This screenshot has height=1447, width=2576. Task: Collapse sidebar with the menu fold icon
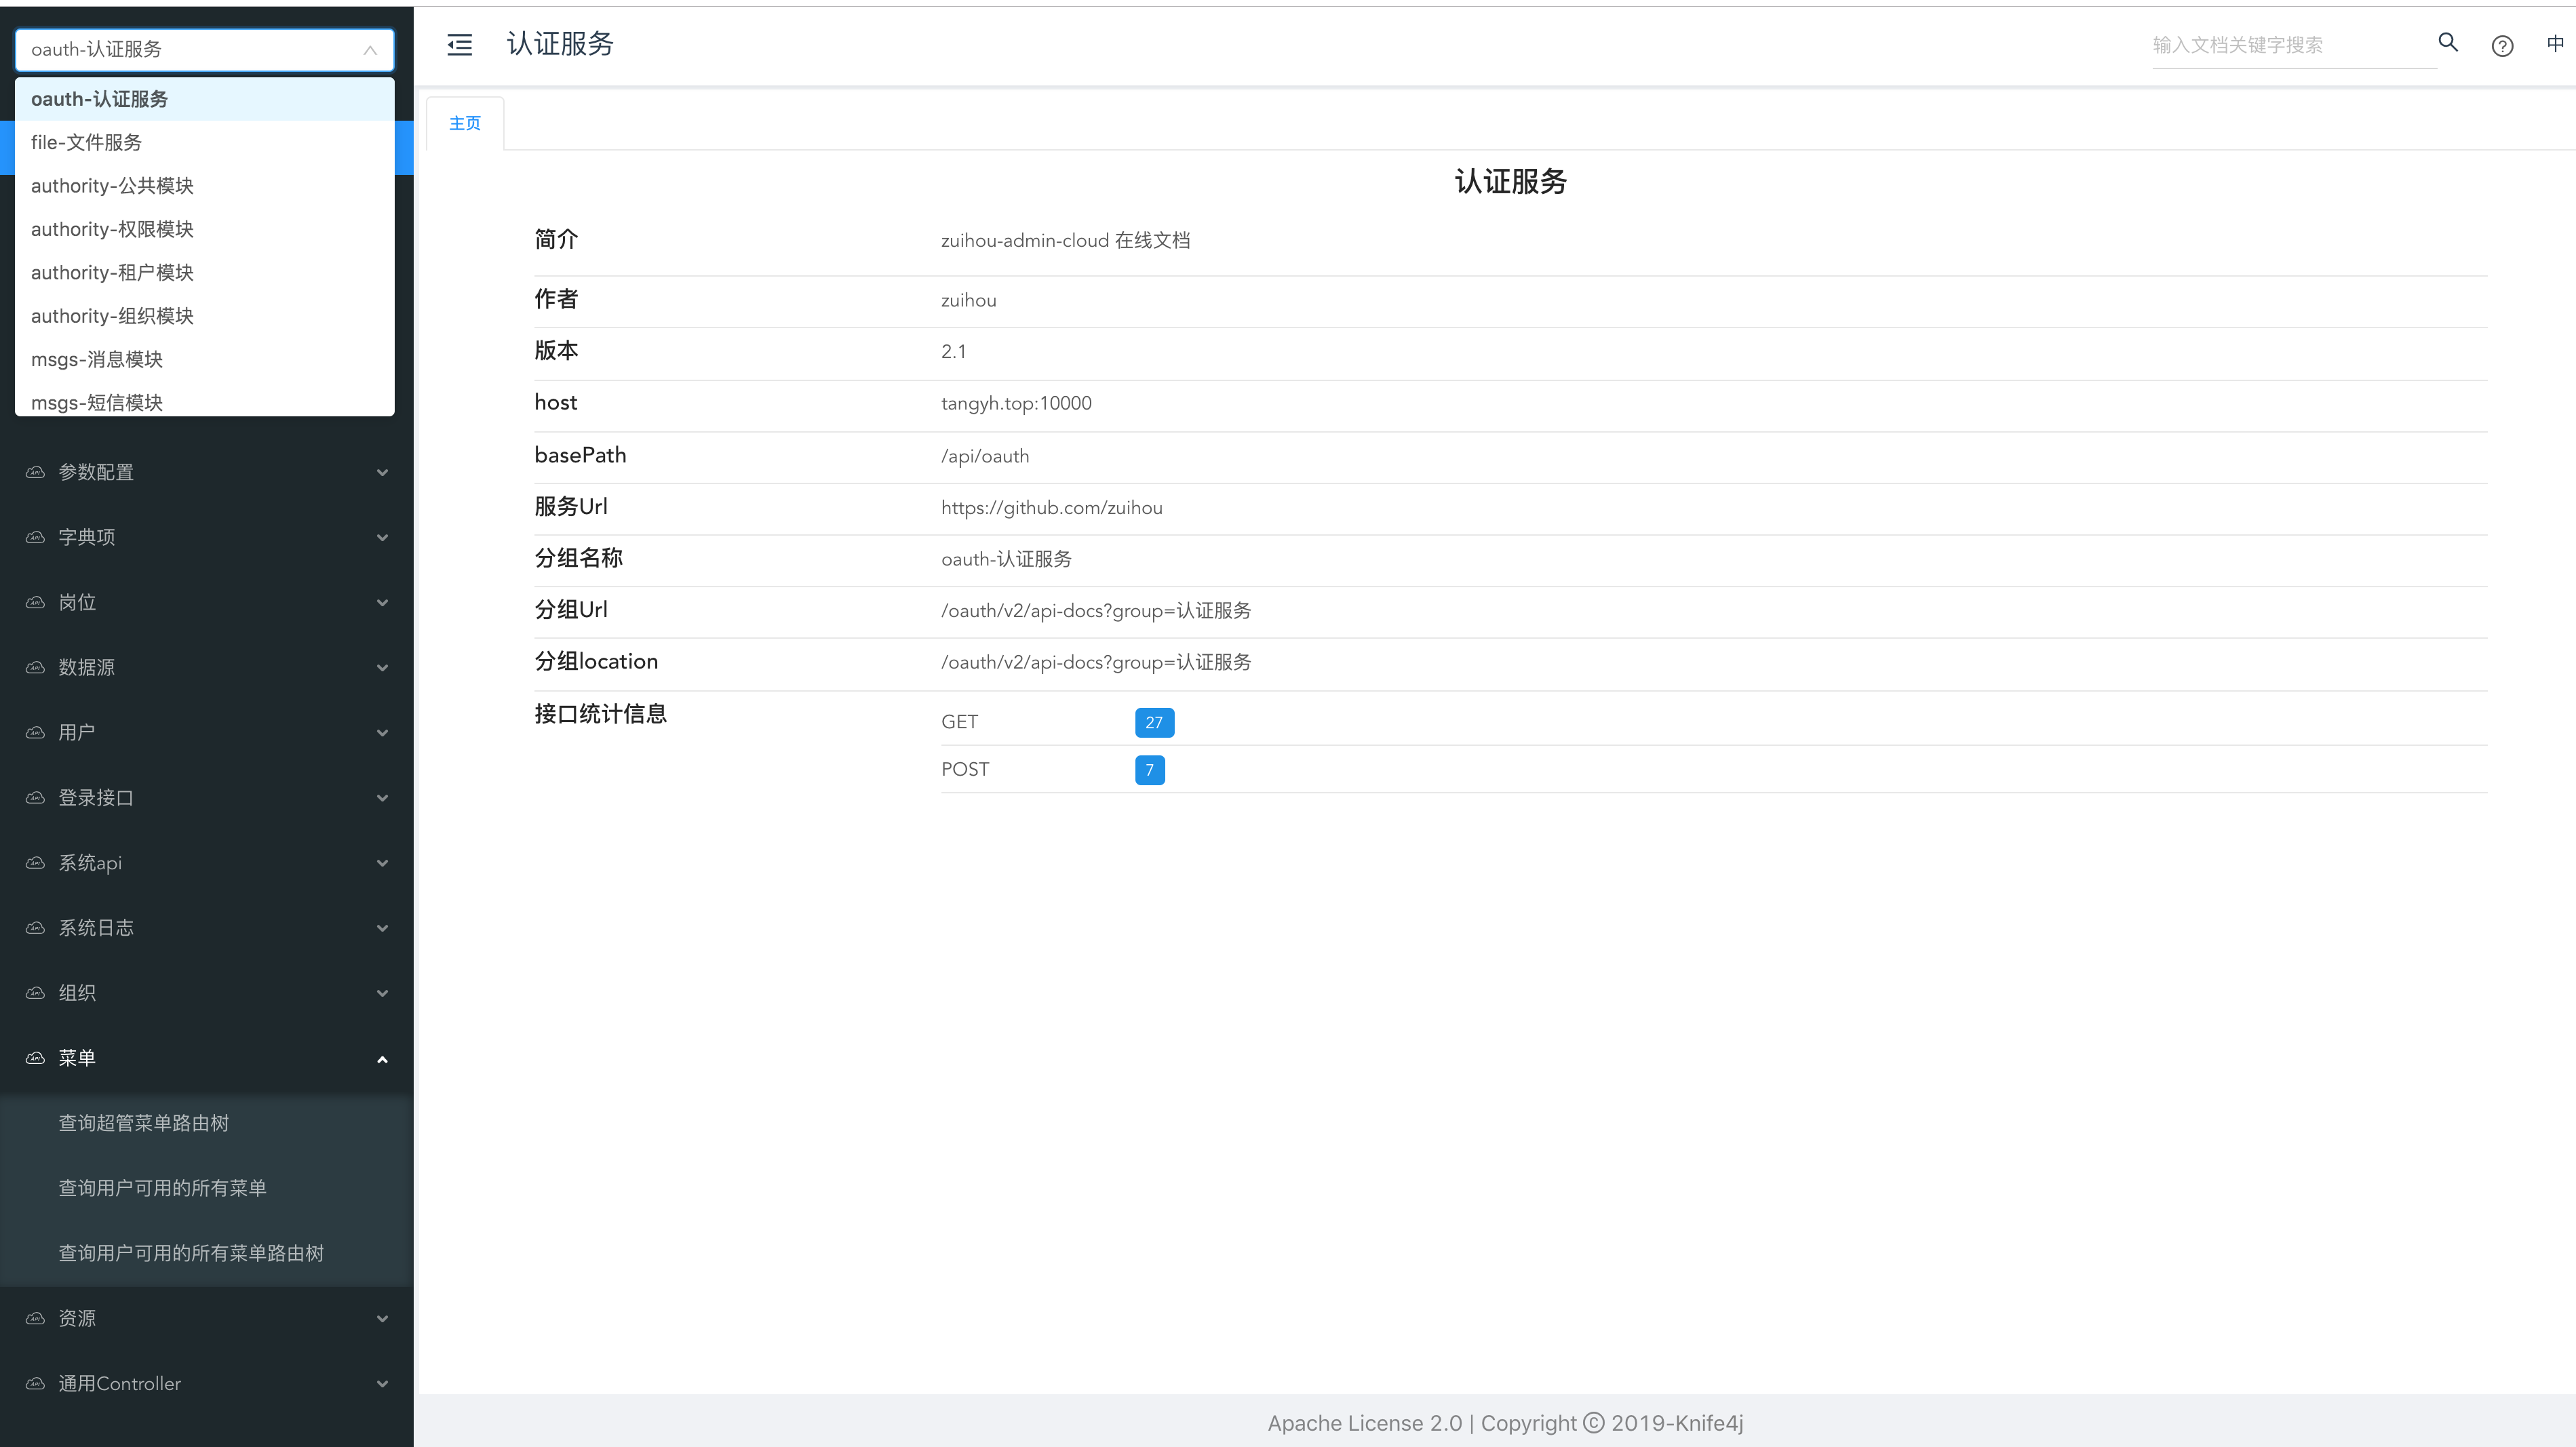point(459,45)
